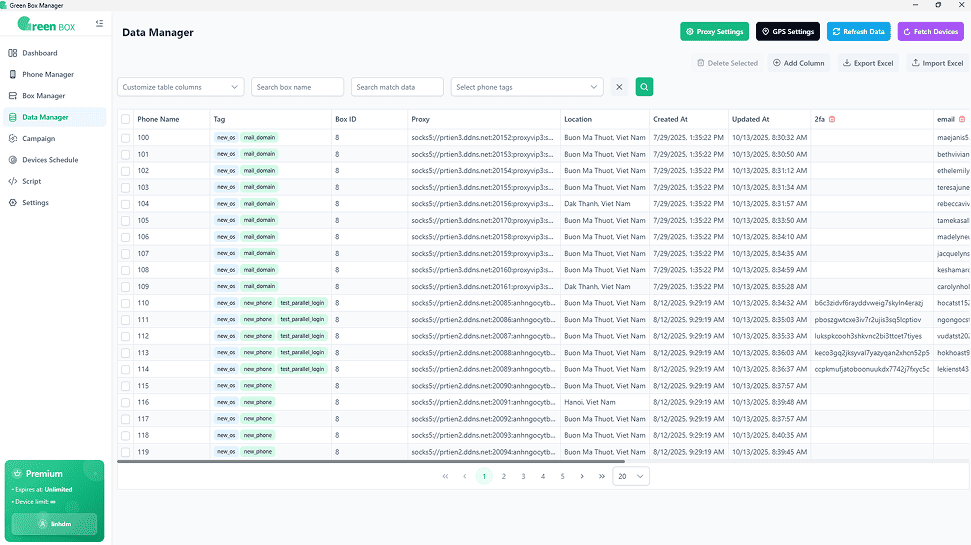Click Delete Selected
This screenshot has width=971, height=545.
tap(728, 63)
